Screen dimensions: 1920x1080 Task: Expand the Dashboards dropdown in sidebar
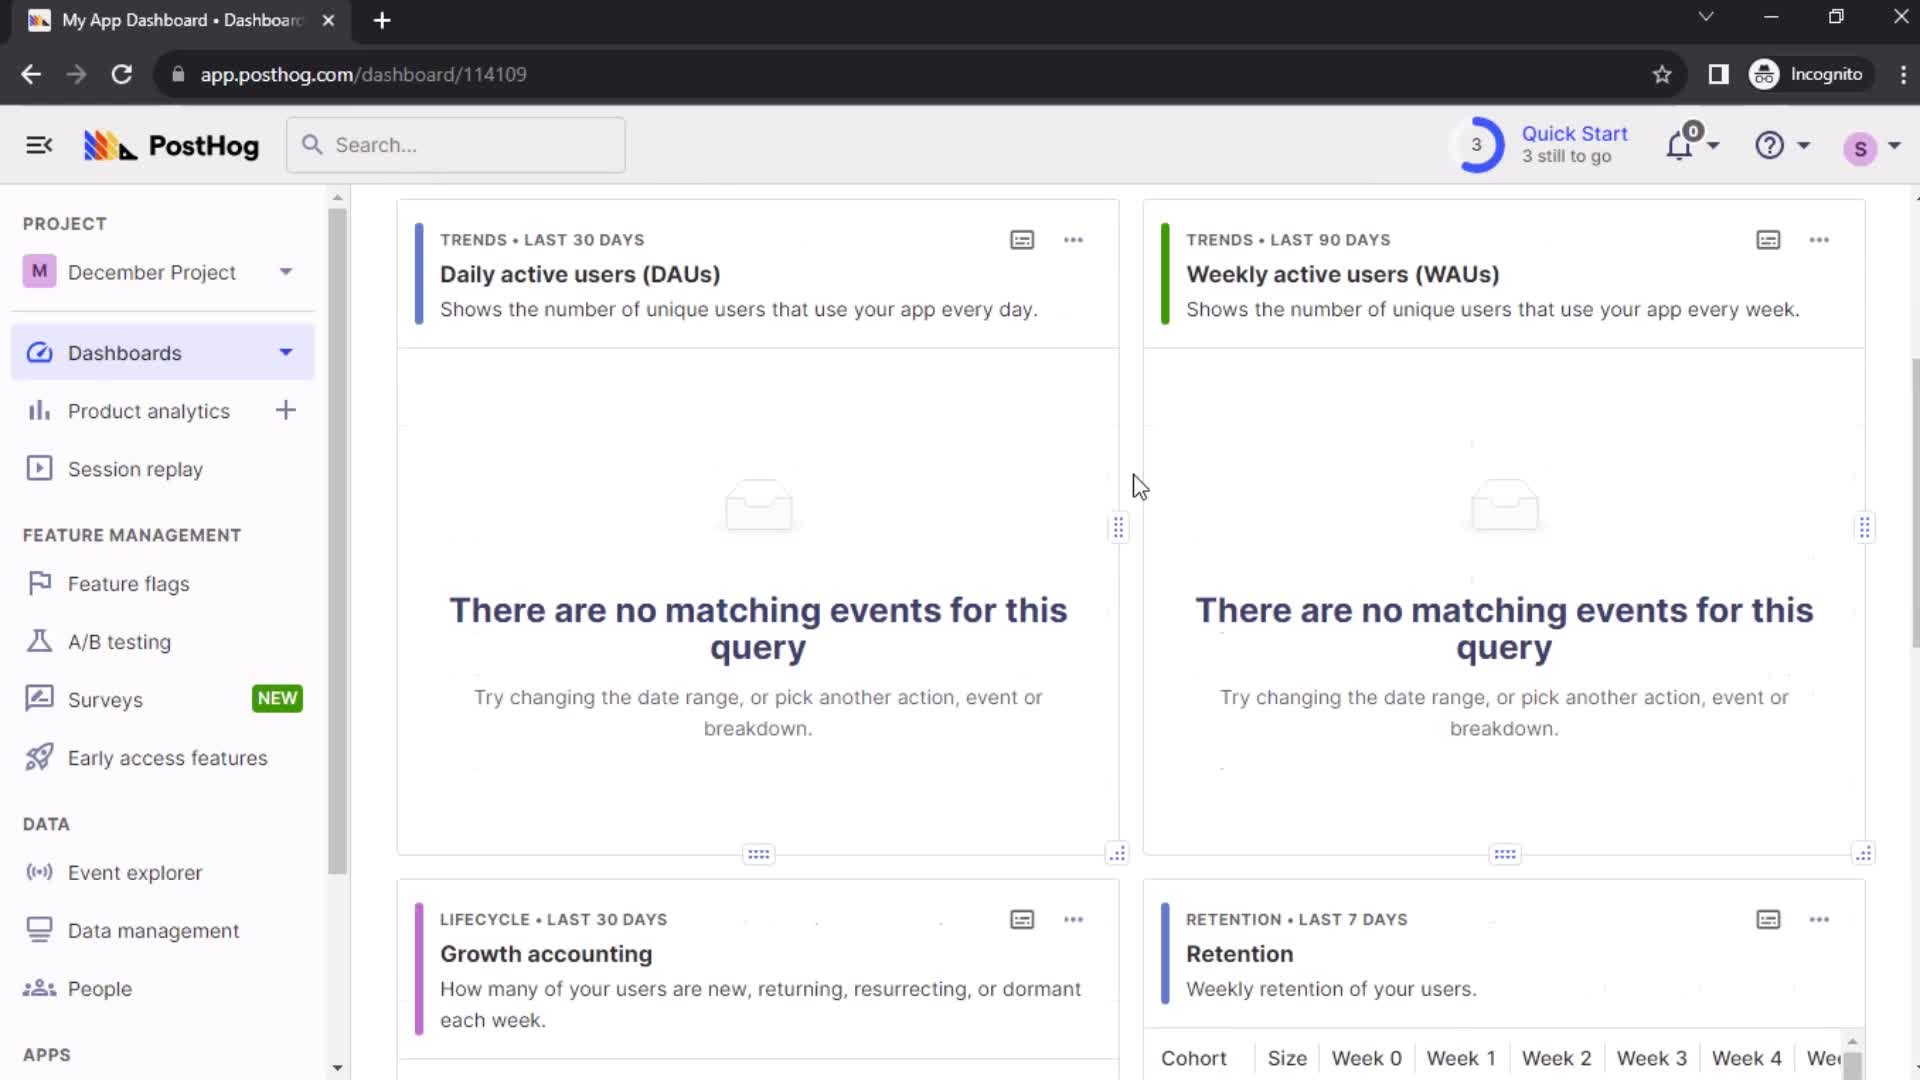tap(285, 352)
